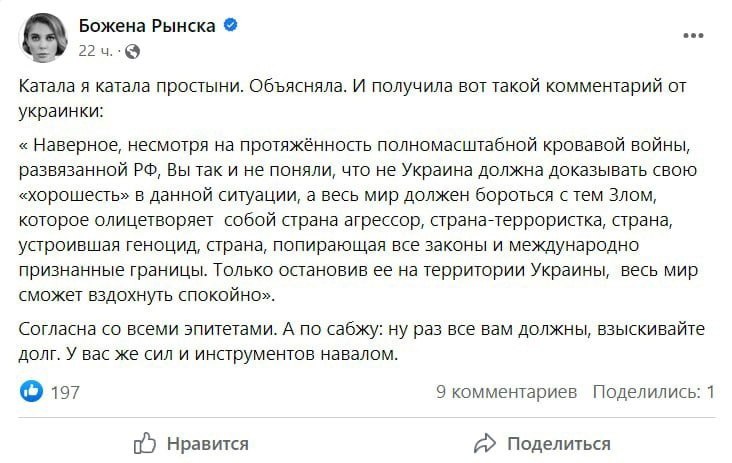Click the globe public-audience icon

pos(134,51)
